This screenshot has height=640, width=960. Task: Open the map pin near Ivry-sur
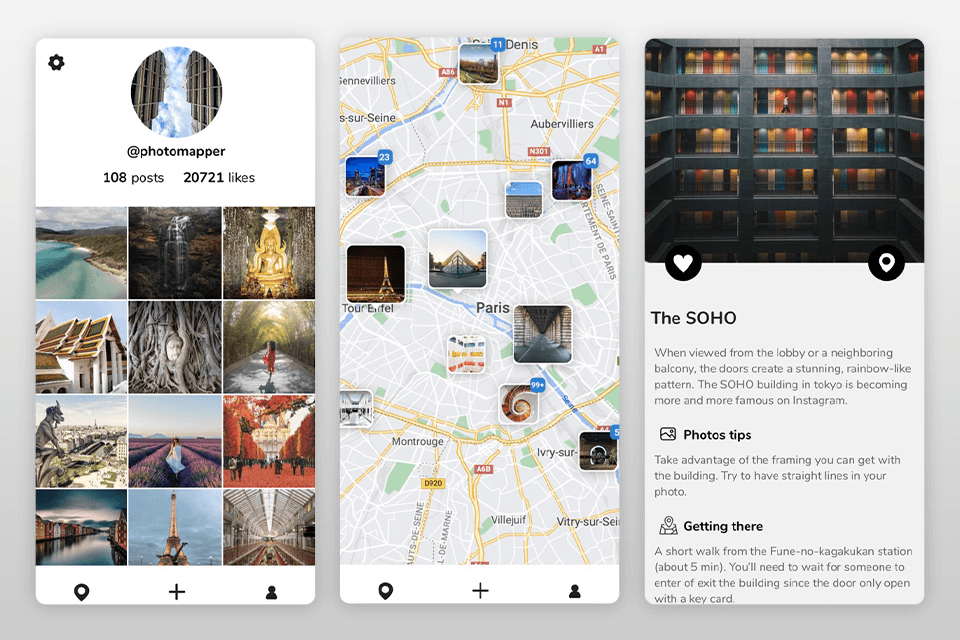coord(598,451)
